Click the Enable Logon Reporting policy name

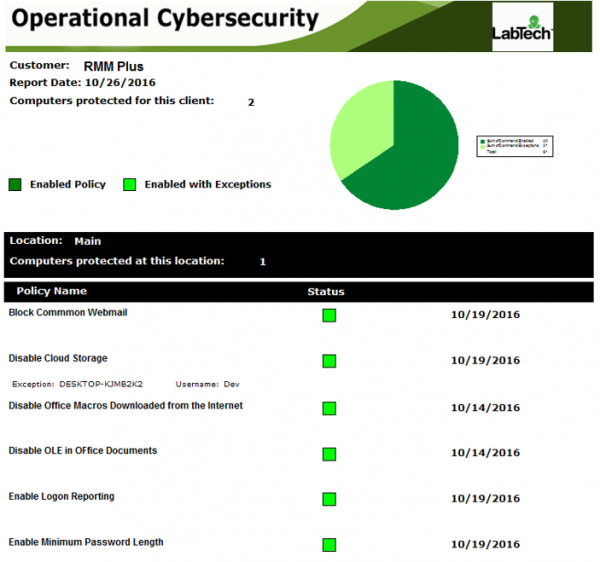pos(61,496)
